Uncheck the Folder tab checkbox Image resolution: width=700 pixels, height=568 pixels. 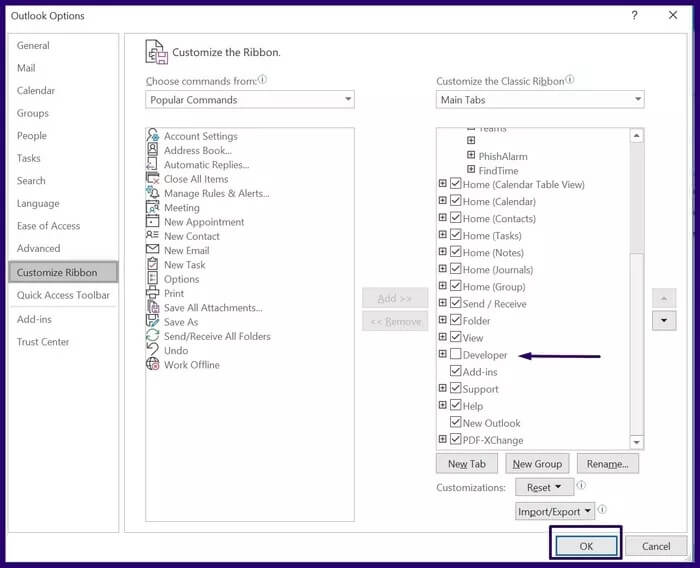(455, 320)
